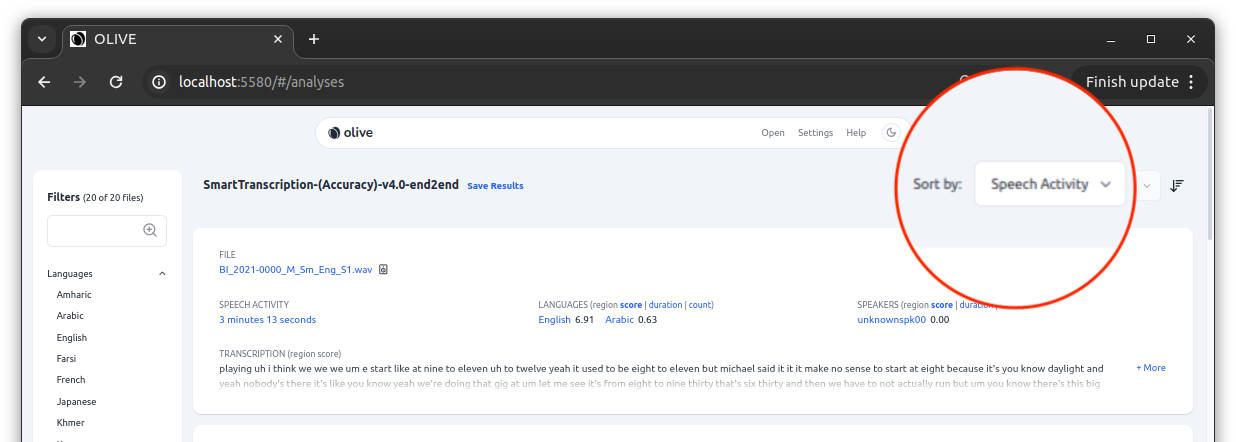Open the Sort by Speech Activity dropdown
Image resolution: width=1236 pixels, height=442 pixels.
(x=1049, y=184)
